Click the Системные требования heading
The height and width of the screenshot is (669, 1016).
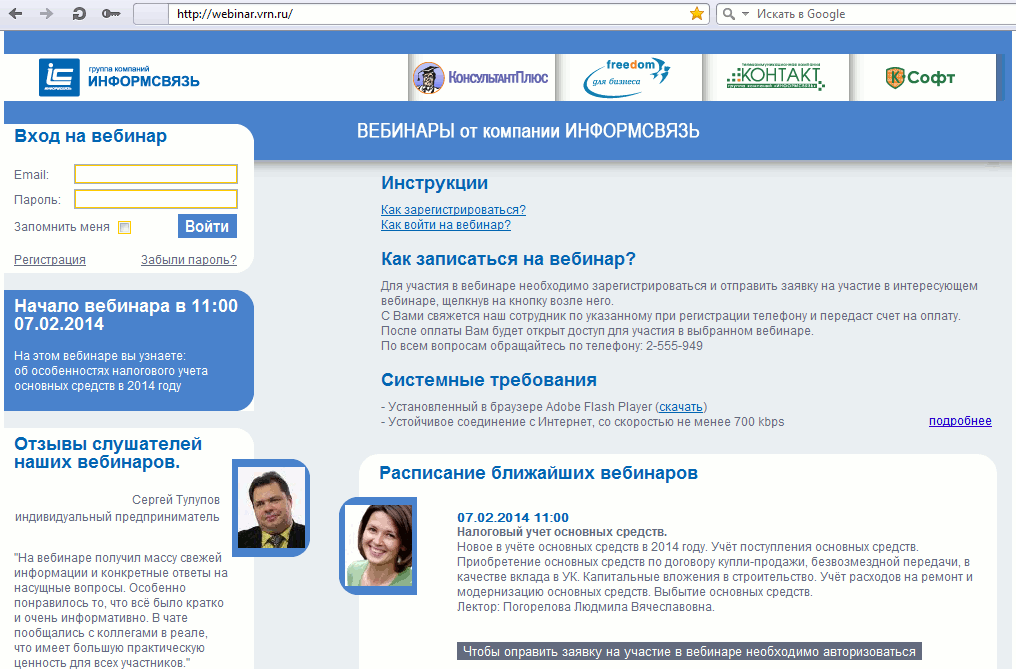(x=489, y=380)
